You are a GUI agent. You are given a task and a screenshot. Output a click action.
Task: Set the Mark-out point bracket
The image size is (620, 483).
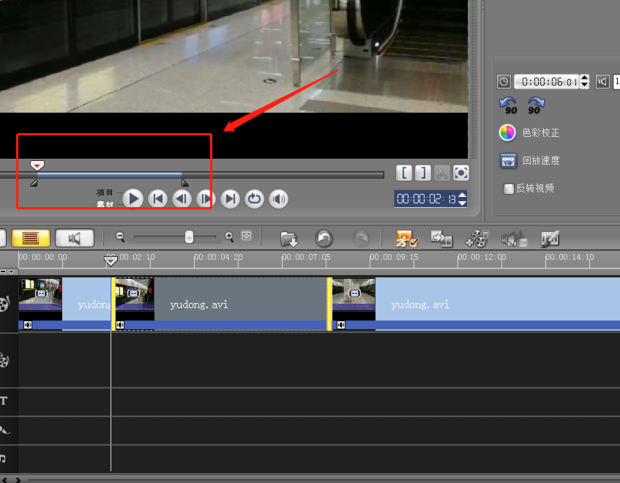[423, 173]
